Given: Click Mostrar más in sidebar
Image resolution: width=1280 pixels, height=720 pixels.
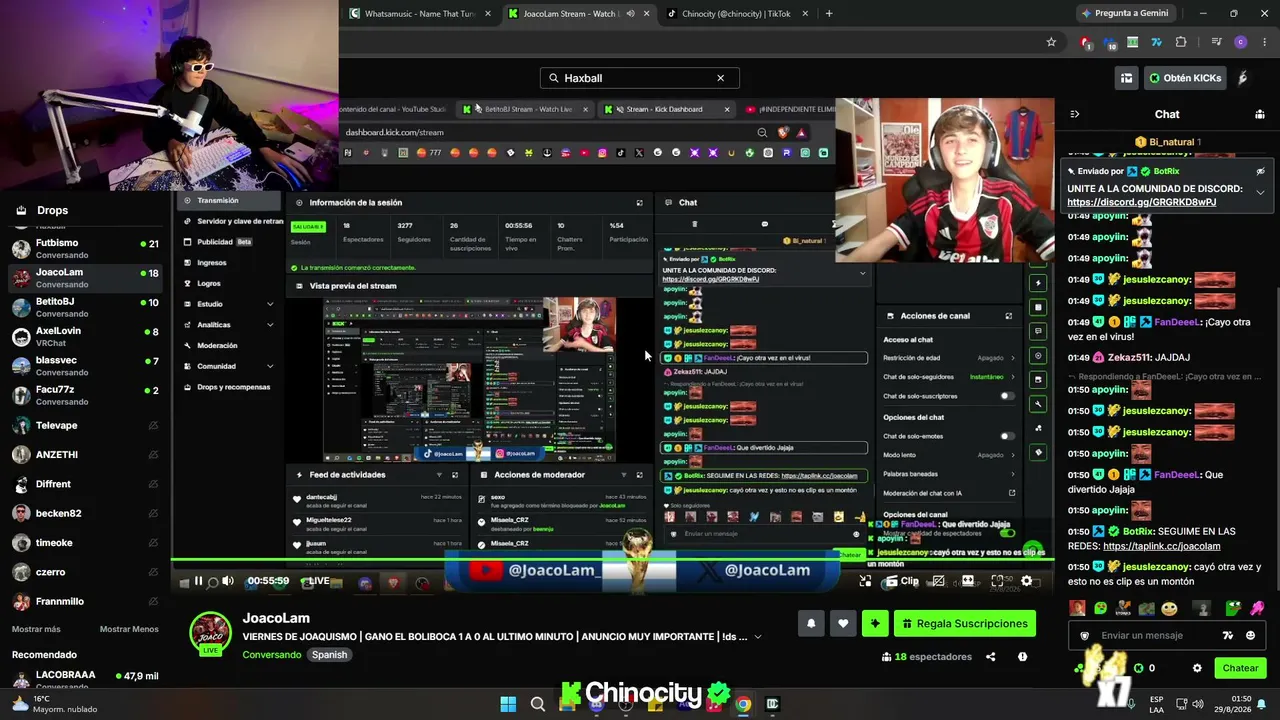Looking at the screenshot, I should coord(36,629).
